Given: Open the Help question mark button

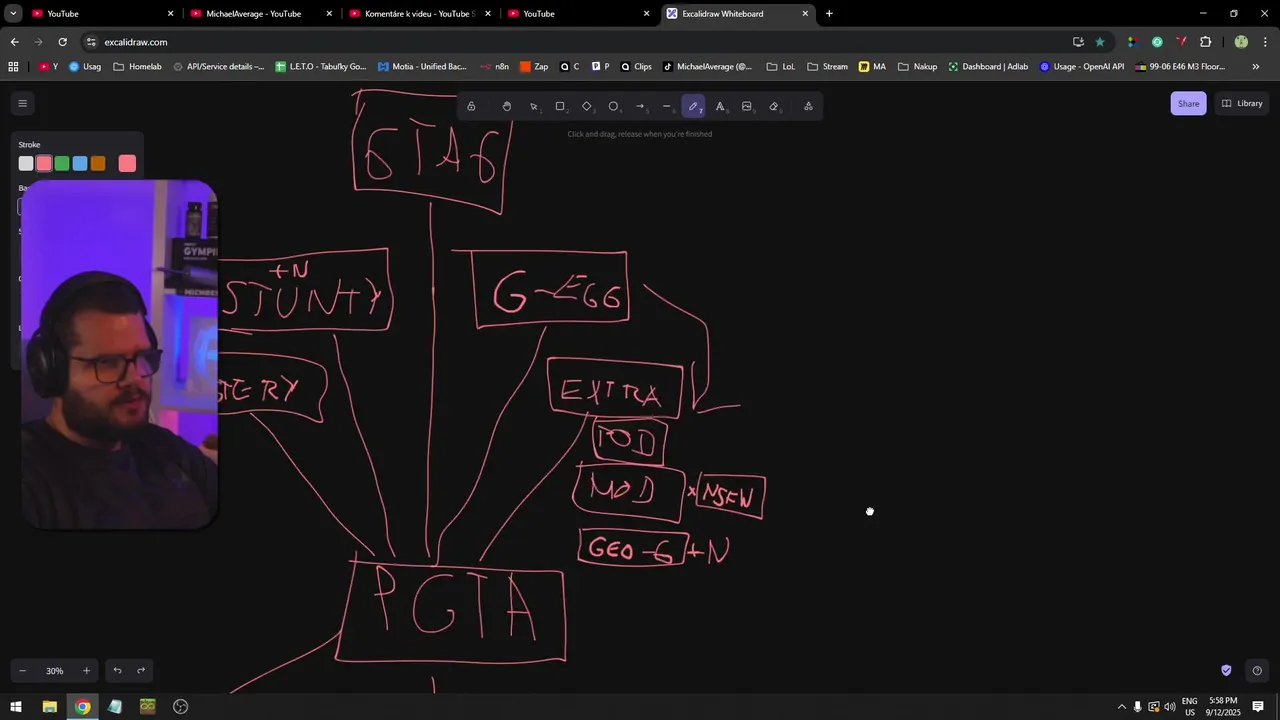Looking at the screenshot, I should (x=1257, y=670).
